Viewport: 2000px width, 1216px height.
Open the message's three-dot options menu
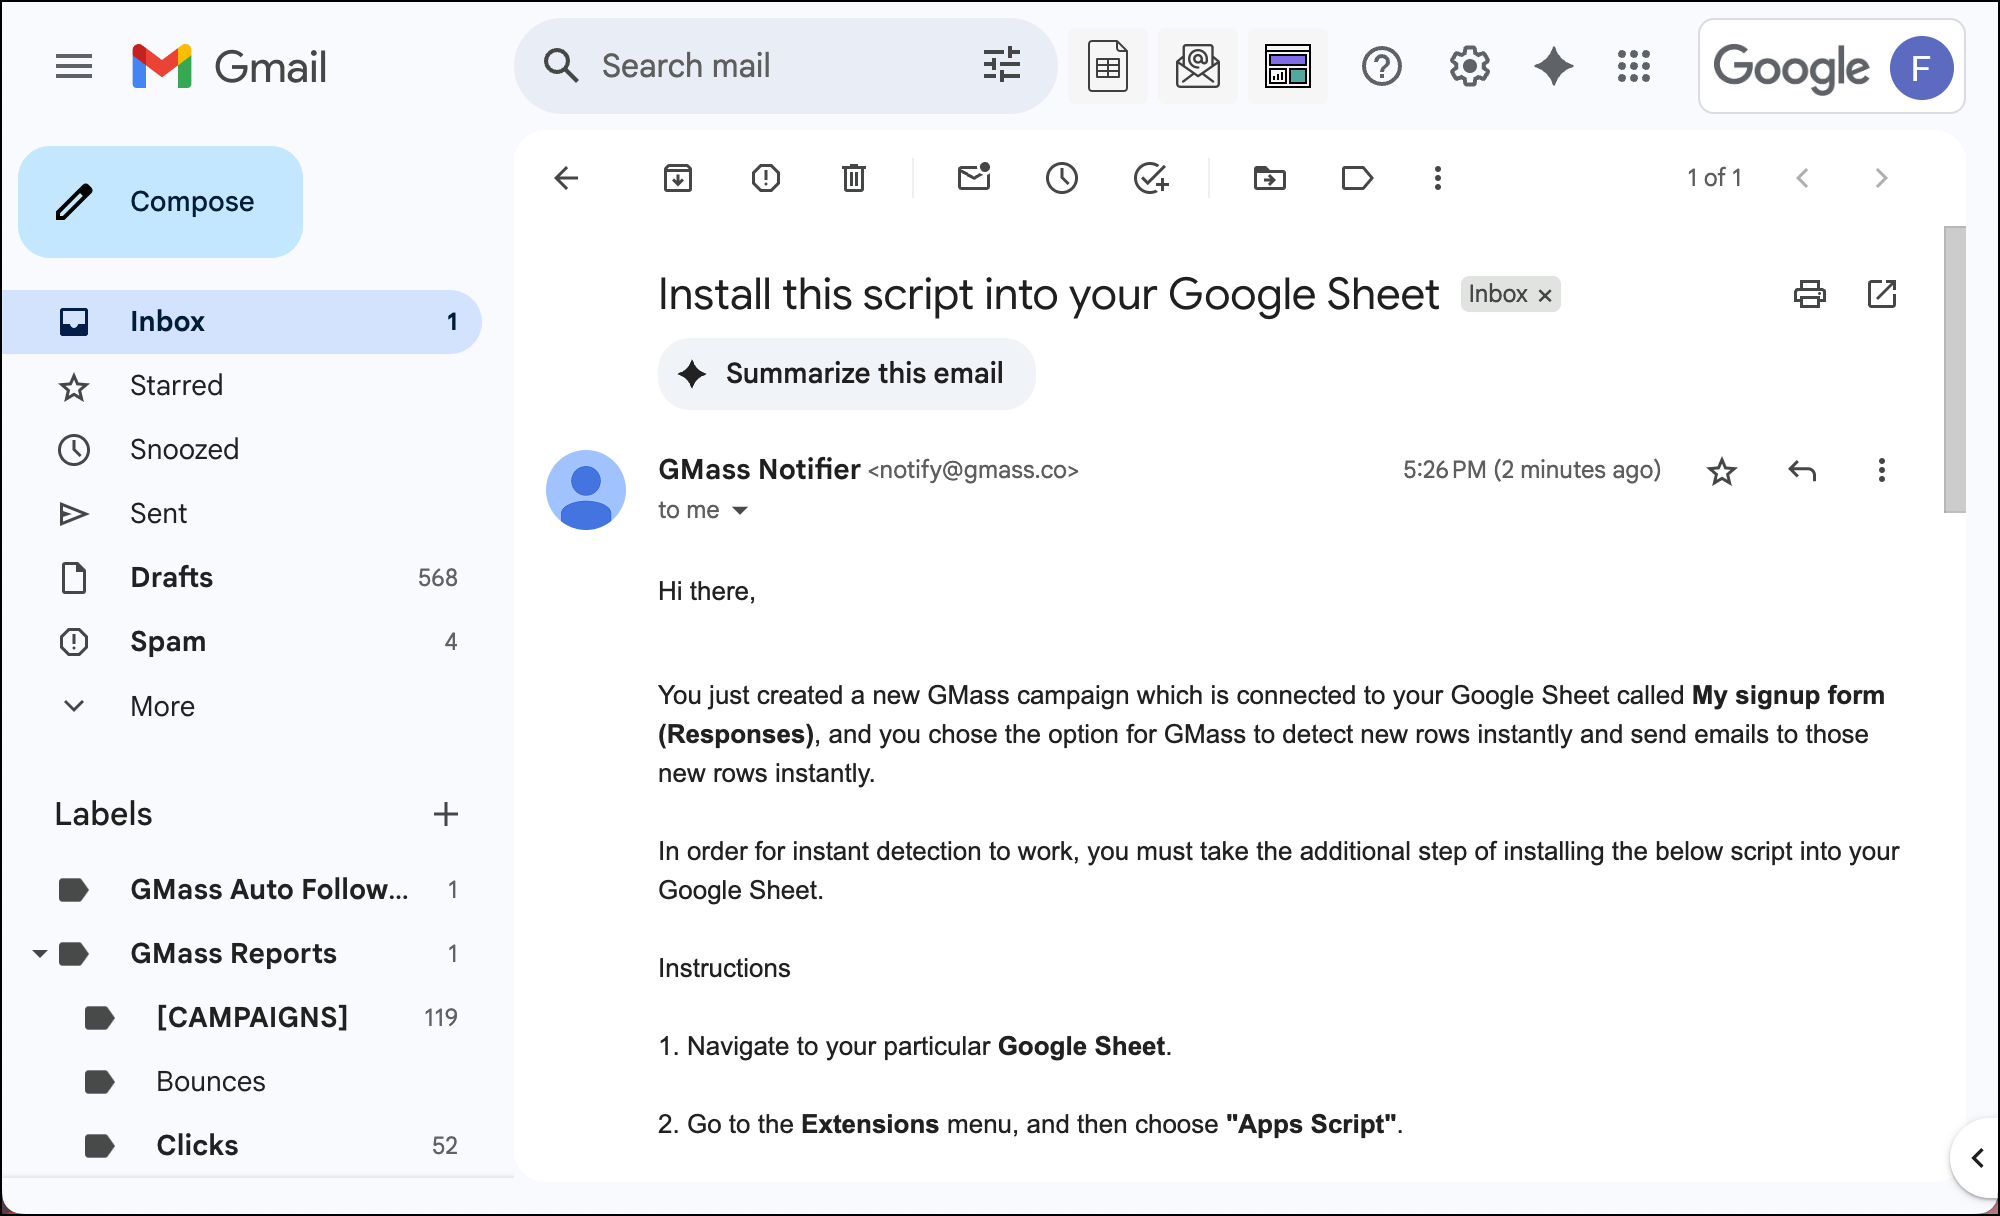[x=1881, y=470]
